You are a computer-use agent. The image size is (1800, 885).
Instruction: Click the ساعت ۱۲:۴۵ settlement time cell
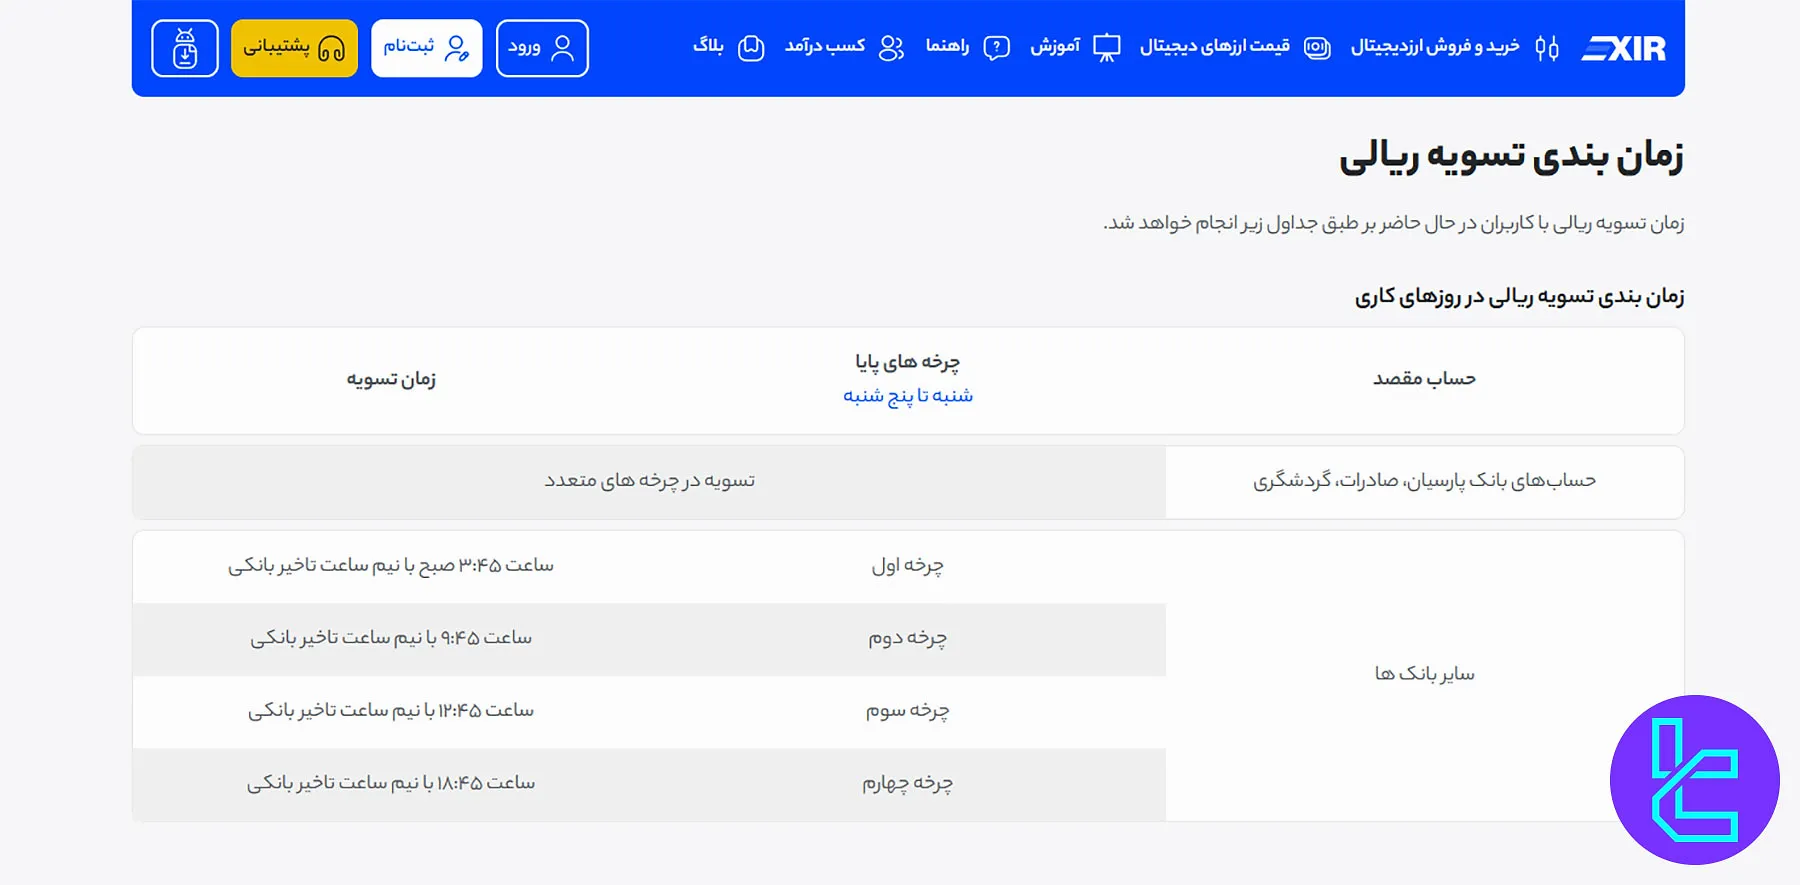coord(391,711)
